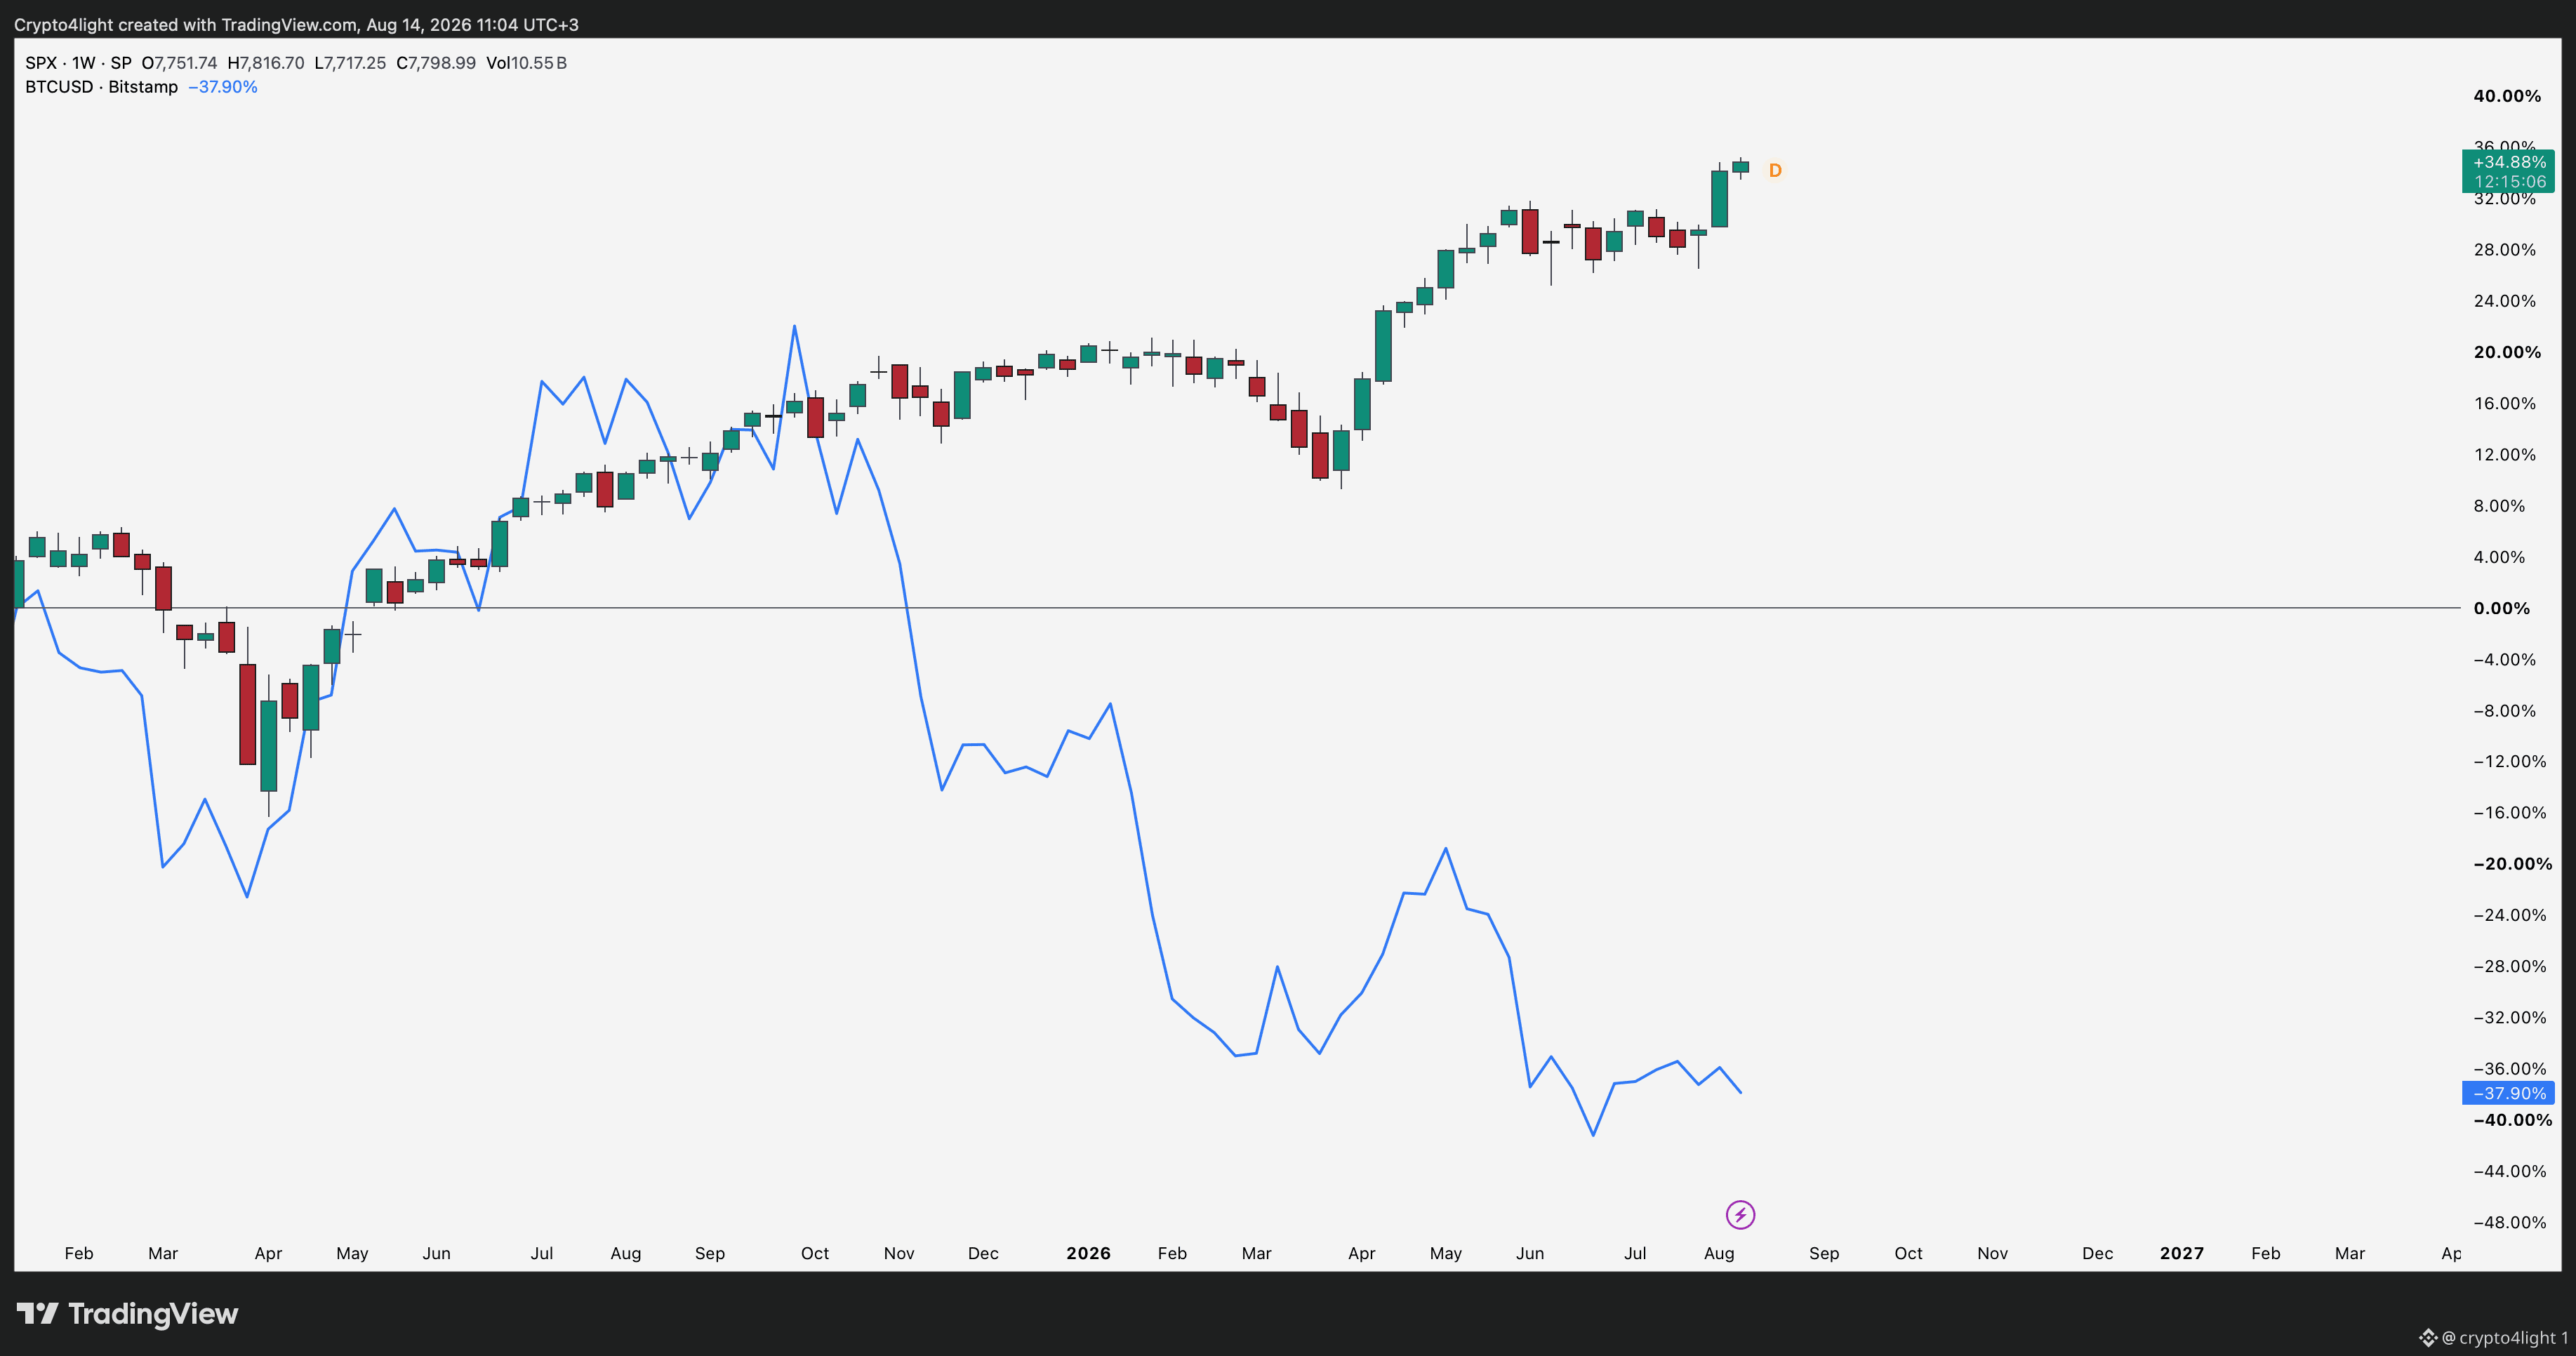Click the Dec label just before 2026
Image resolution: width=2576 pixels, height=1356 pixels.
pos(983,1253)
